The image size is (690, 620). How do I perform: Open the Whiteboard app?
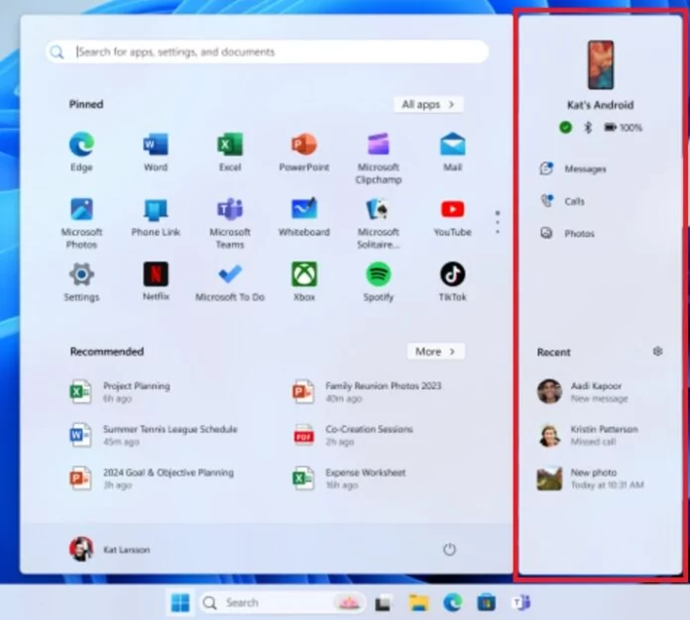click(x=304, y=217)
